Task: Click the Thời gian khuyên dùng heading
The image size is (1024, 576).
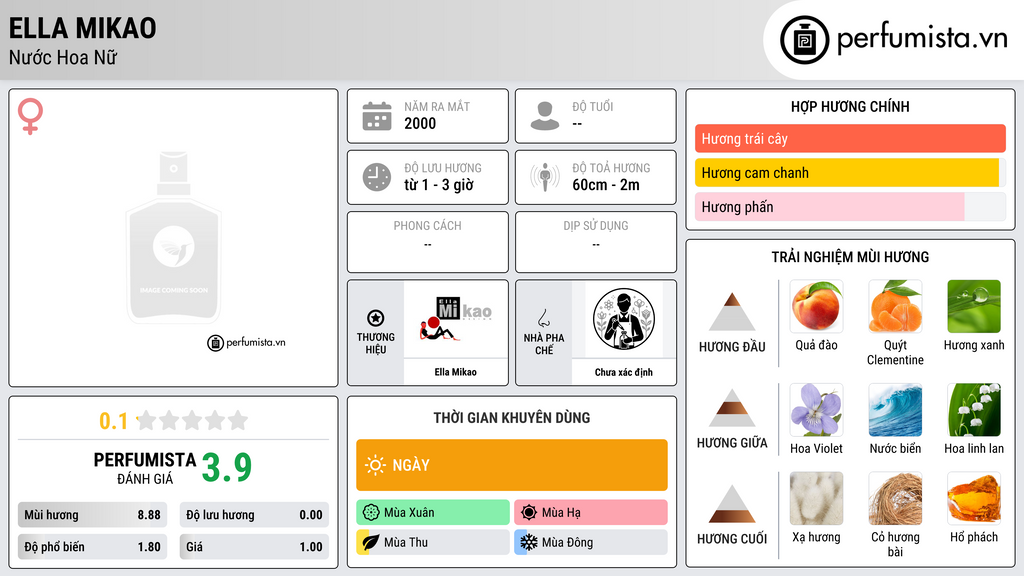Action: point(512,418)
